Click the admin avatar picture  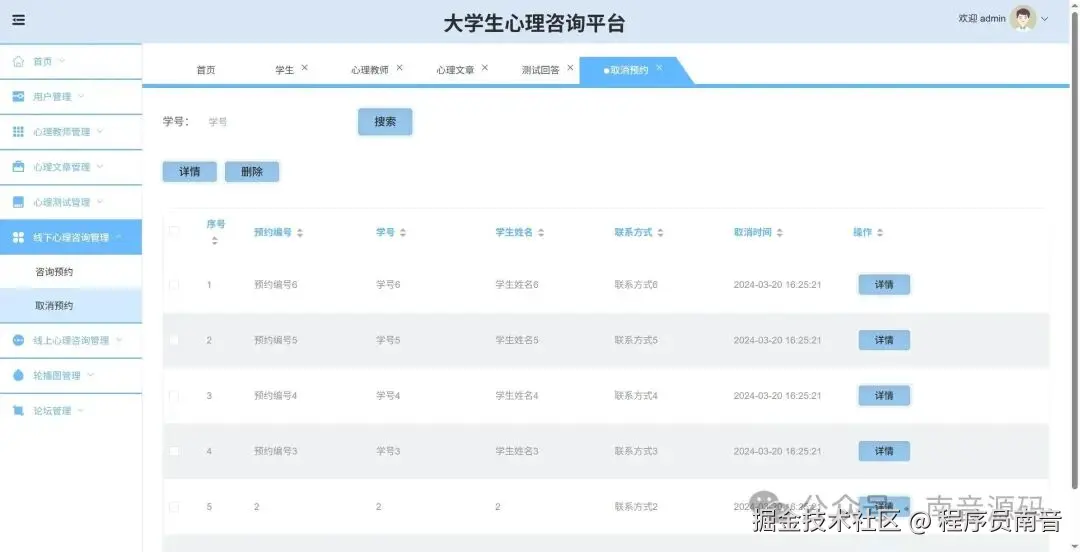point(1023,19)
